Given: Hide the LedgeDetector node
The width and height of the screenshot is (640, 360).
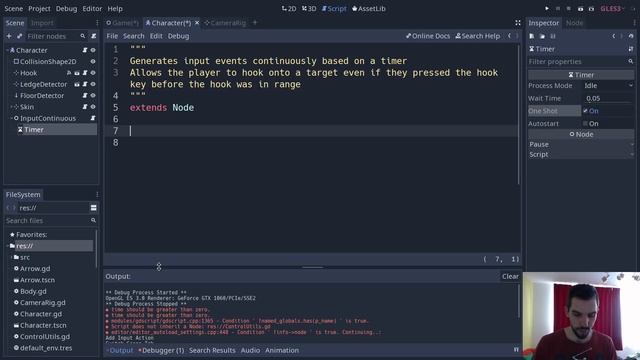Looking at the screenshot, I should [x=93, y=84].
